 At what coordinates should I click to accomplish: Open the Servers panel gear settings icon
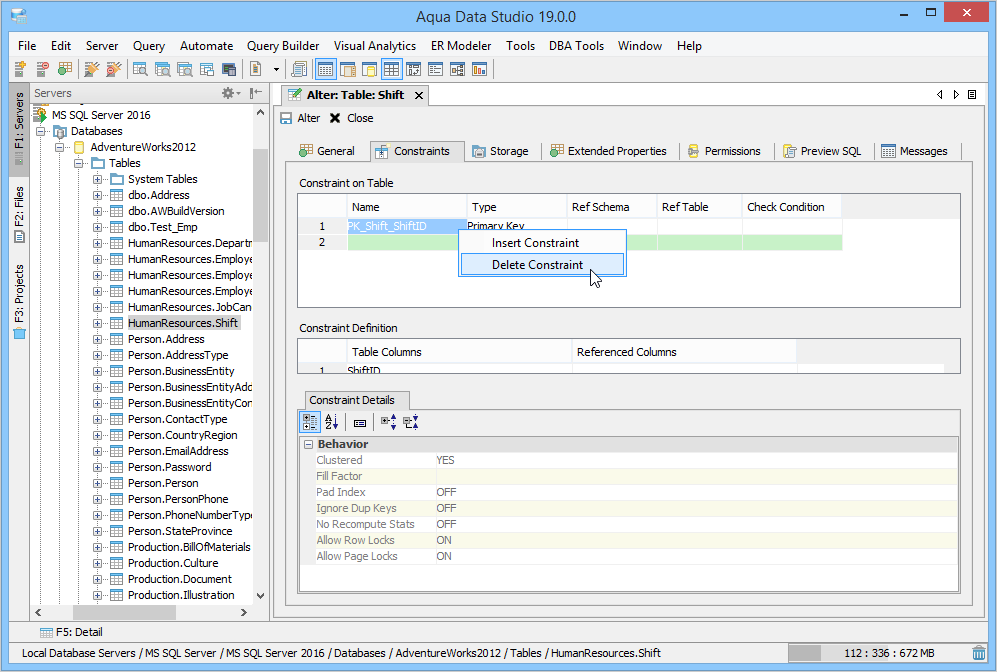(228, 93)
